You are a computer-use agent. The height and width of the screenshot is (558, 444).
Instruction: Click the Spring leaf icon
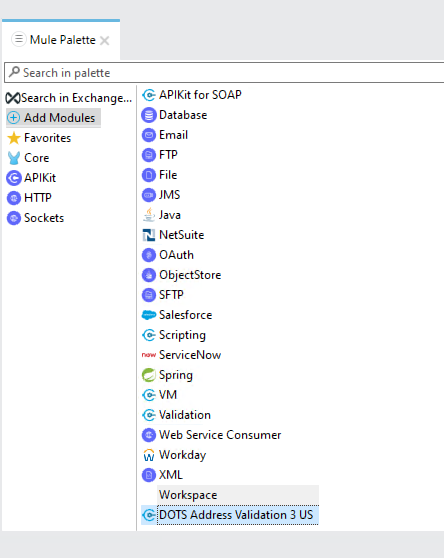[149, 375]
